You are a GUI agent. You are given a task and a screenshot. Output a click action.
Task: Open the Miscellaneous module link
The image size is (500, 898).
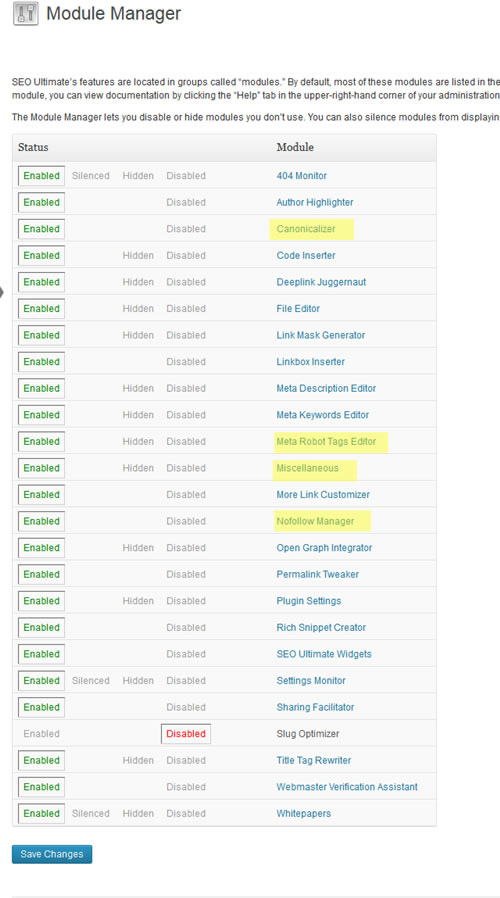pyautogui.click(x=307, y=468)
